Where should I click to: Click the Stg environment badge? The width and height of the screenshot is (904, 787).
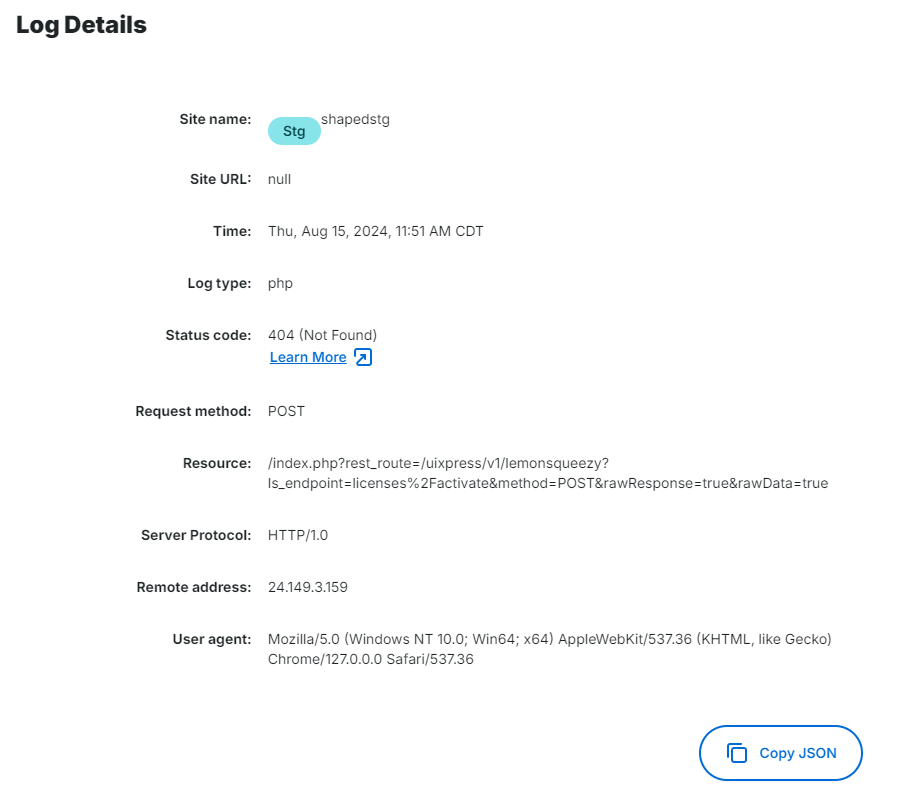pos(294,131)
